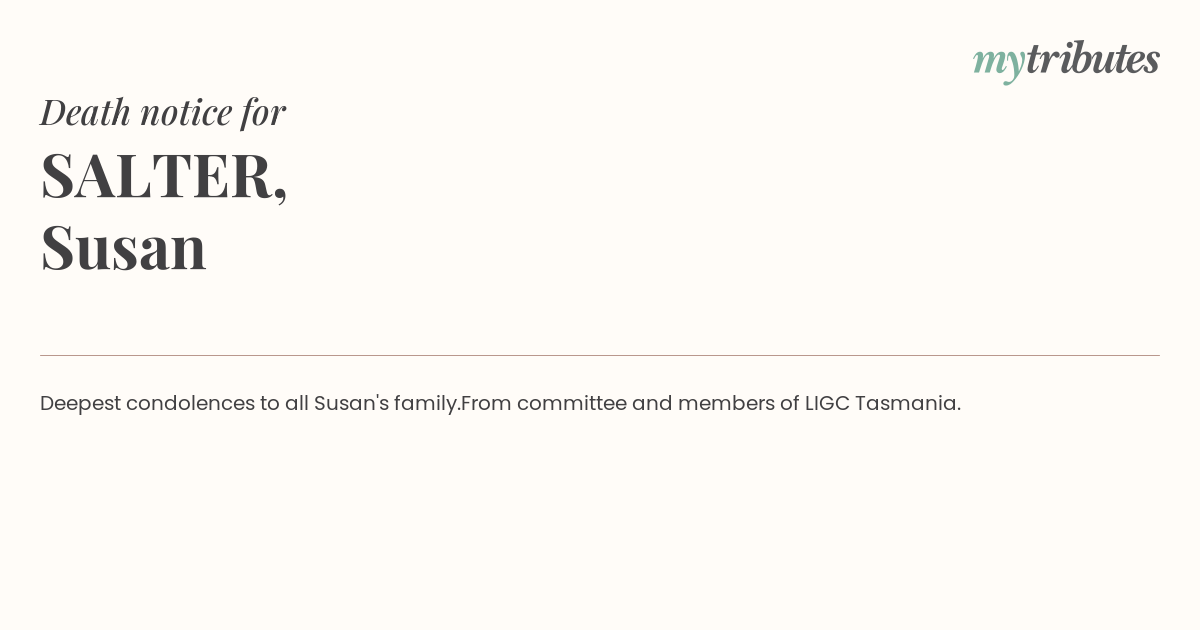1200x630 pixels.
Task: Click "tributes" in the site logo
Action: (x=1092, y=59)
